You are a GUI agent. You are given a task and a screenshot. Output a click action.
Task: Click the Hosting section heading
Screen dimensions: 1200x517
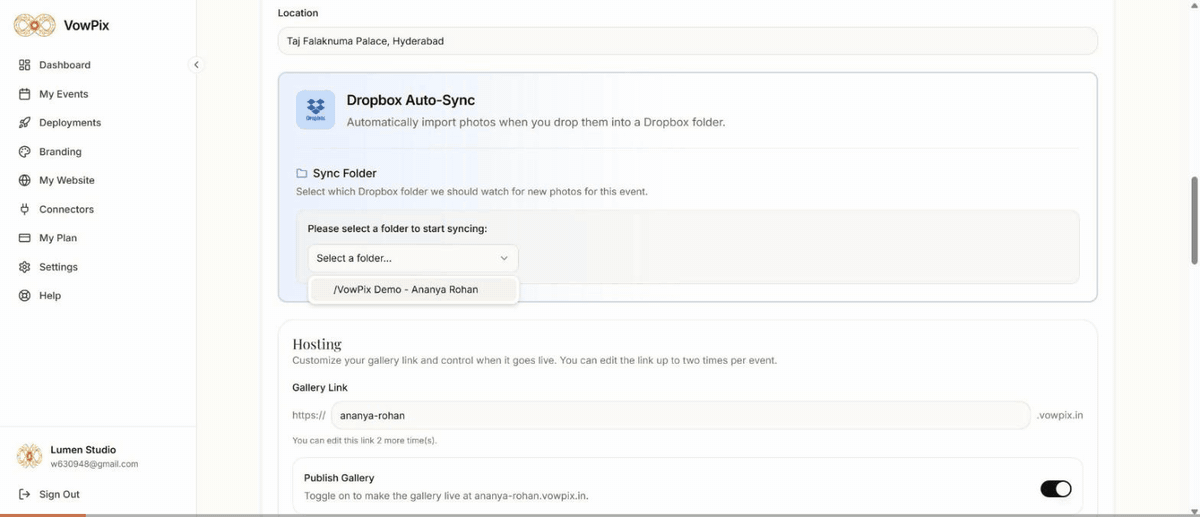(x=317, y=344)
